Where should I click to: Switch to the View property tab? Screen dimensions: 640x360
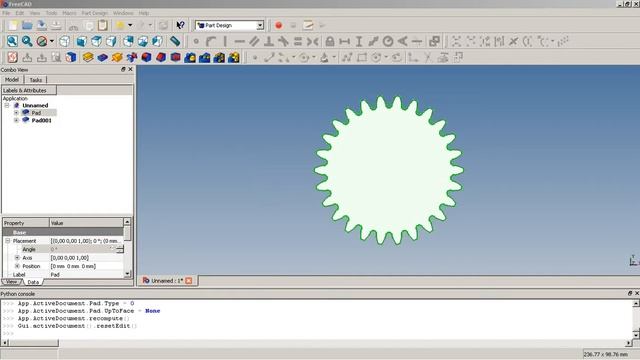(x=11, y=282)
